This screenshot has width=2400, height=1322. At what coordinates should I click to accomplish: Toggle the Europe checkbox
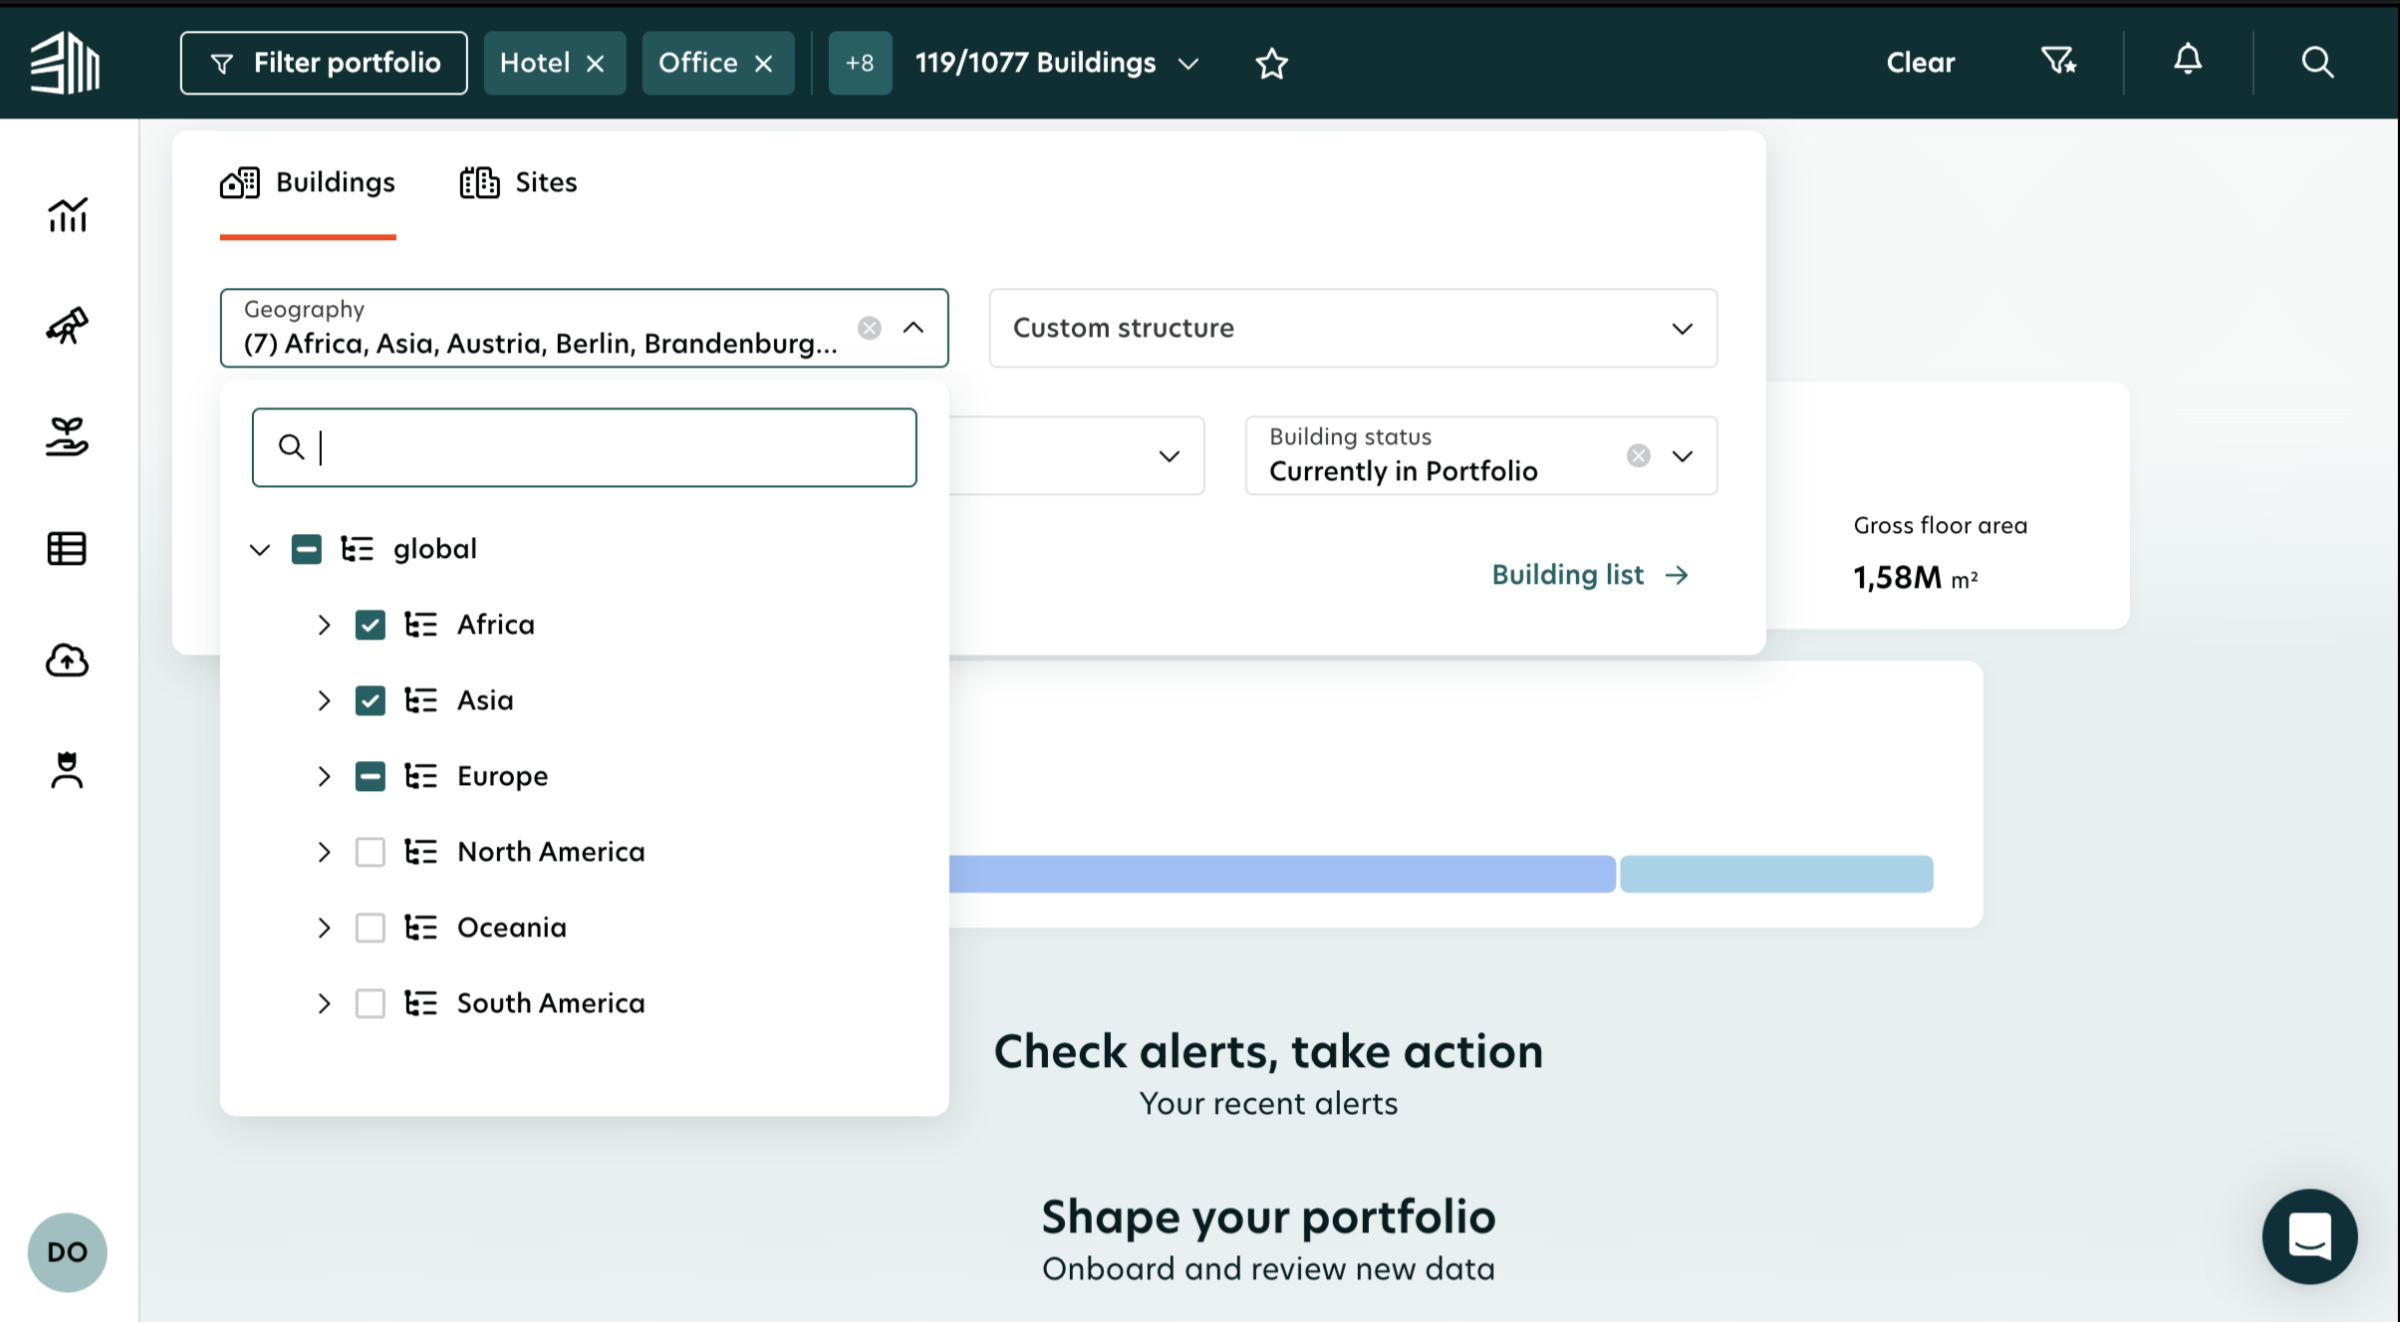click(370, 776)
